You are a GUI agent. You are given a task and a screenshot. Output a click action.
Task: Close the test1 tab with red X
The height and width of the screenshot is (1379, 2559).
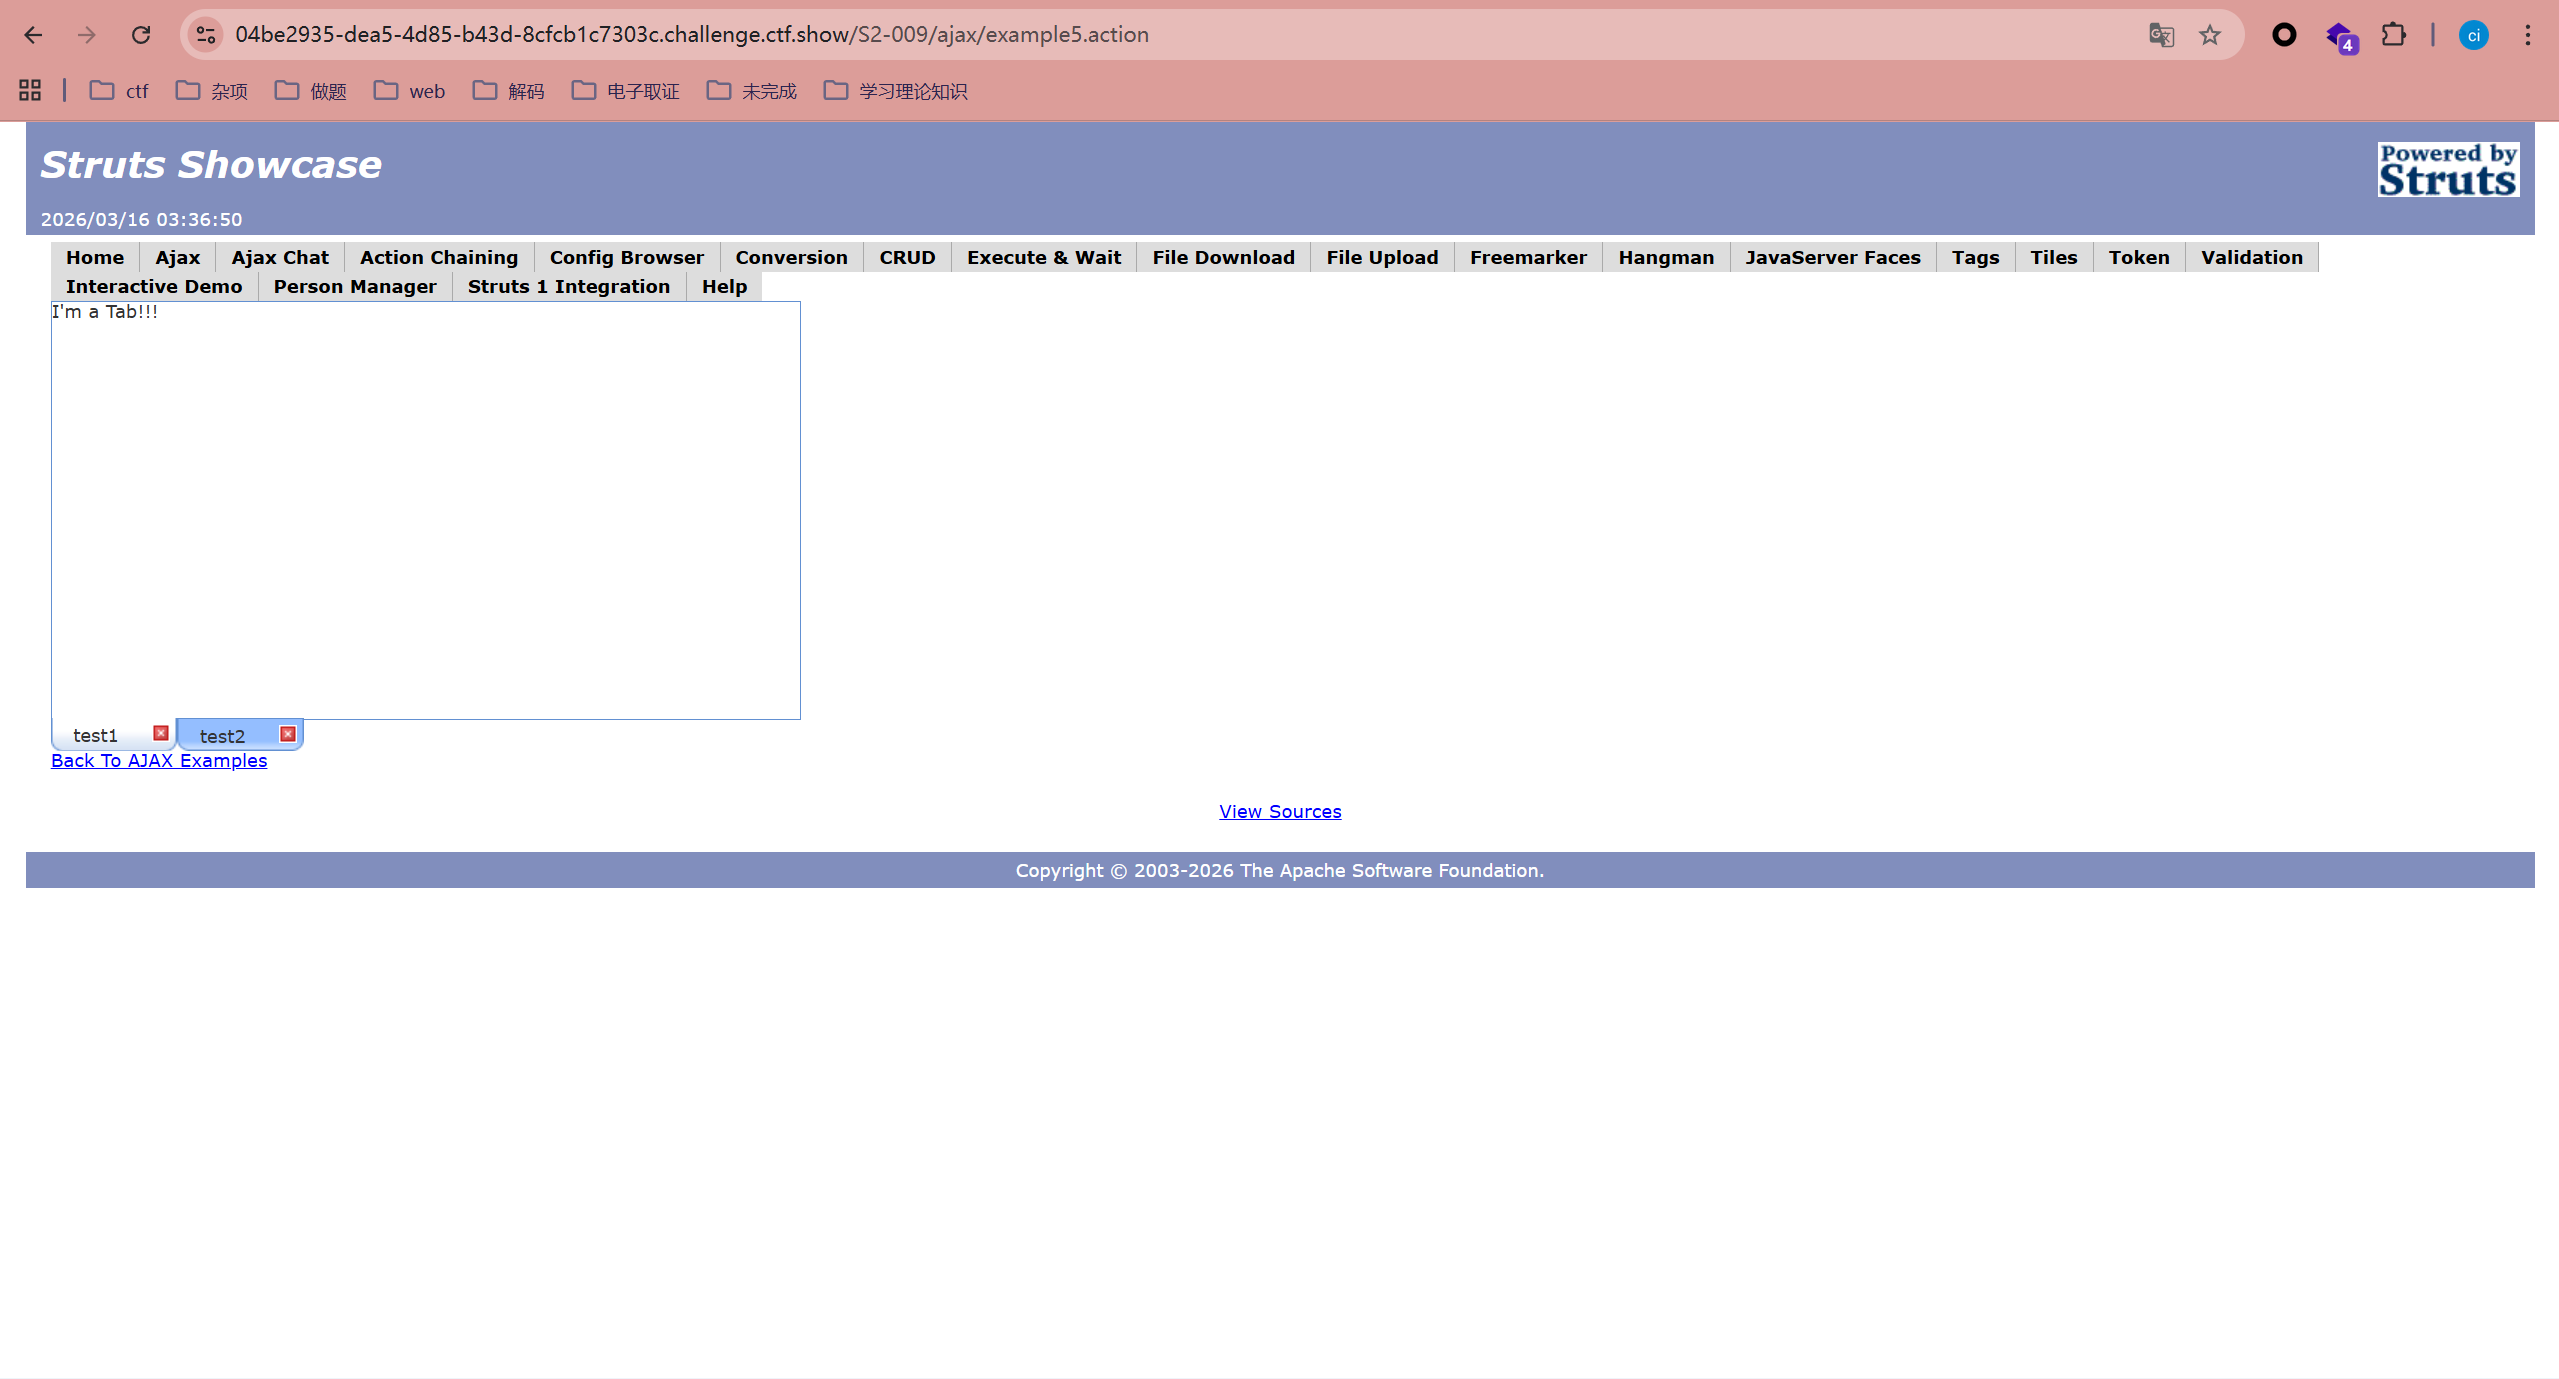pos(160,733)
